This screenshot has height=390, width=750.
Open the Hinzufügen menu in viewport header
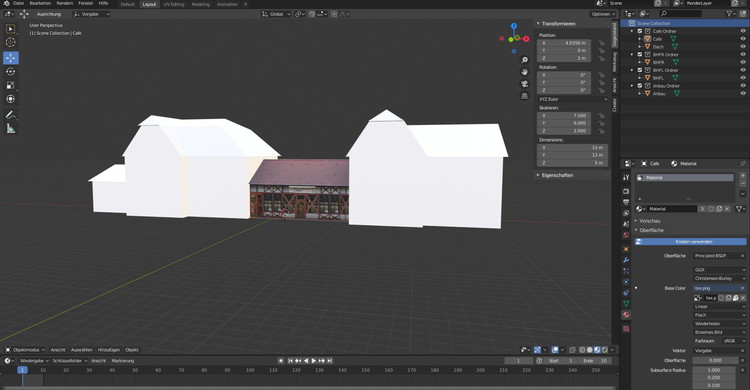coord(109,350)
